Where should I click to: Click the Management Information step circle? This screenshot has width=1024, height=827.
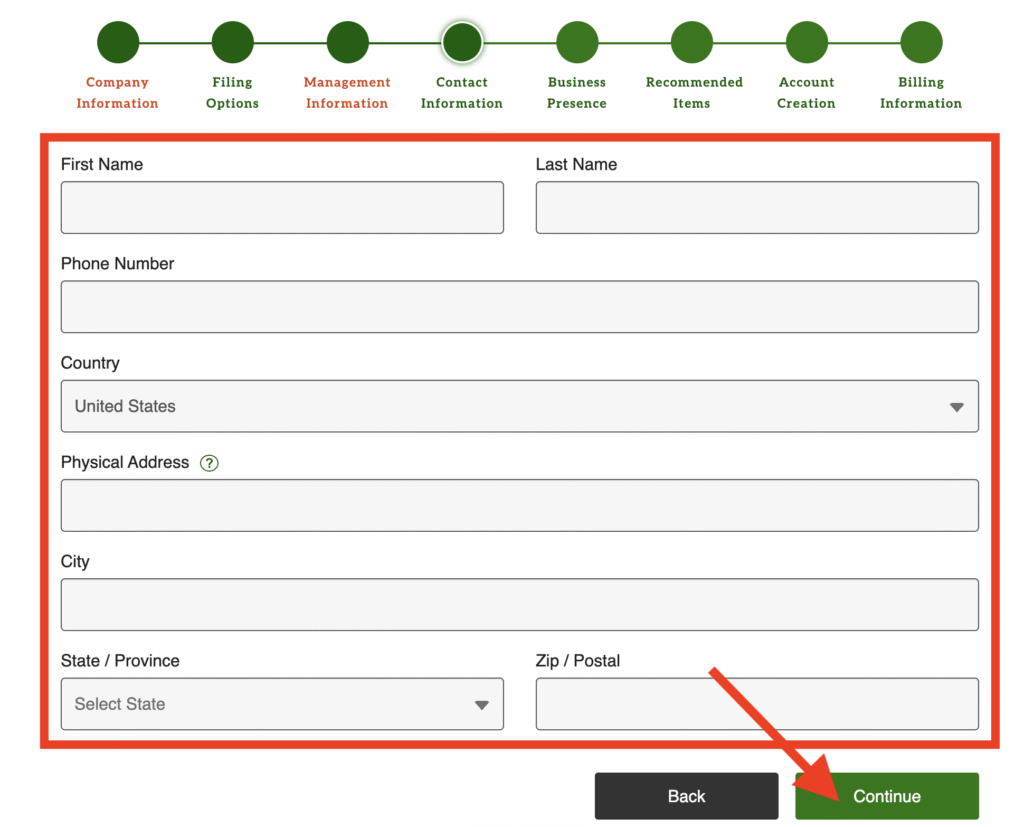coord(347,43)
